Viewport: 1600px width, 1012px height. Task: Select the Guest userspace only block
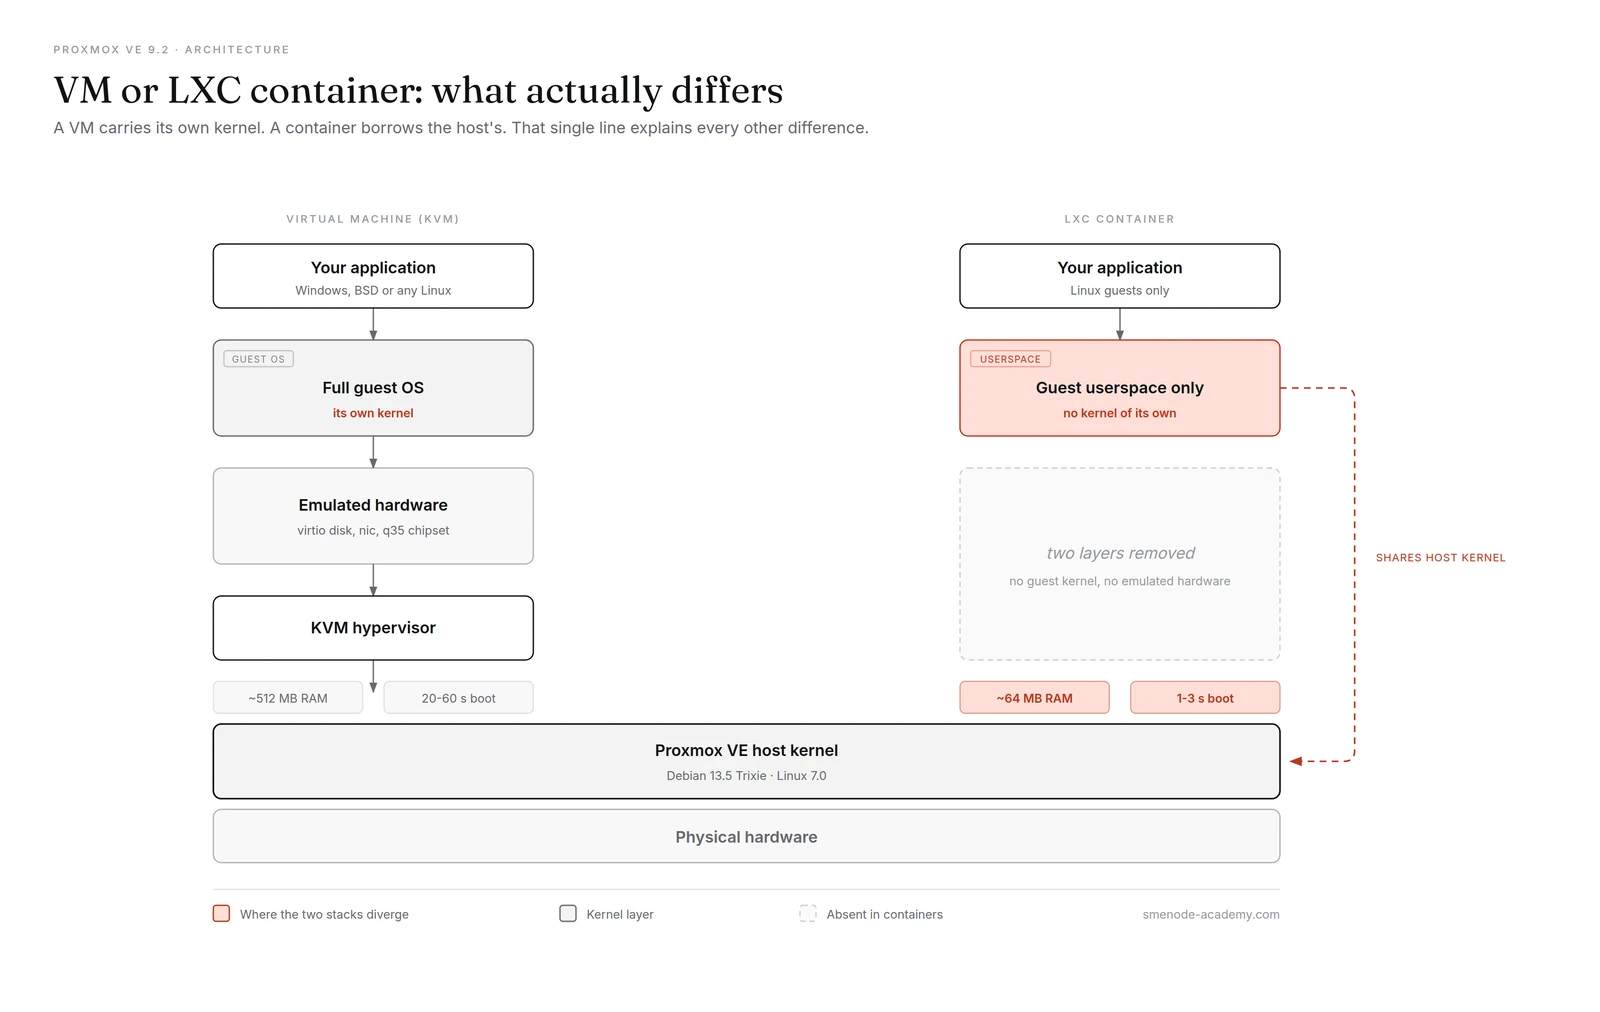pyautogui.click(x=1120, y=388)
